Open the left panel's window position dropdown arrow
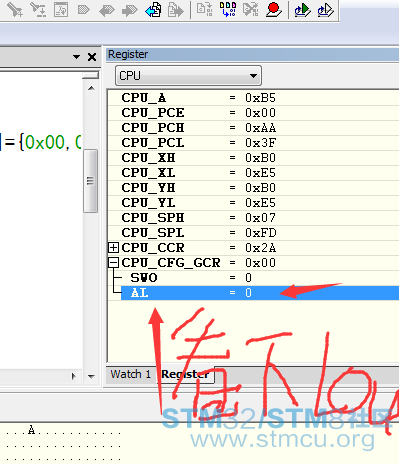This screenshot has height=464, width=399. 76,57
